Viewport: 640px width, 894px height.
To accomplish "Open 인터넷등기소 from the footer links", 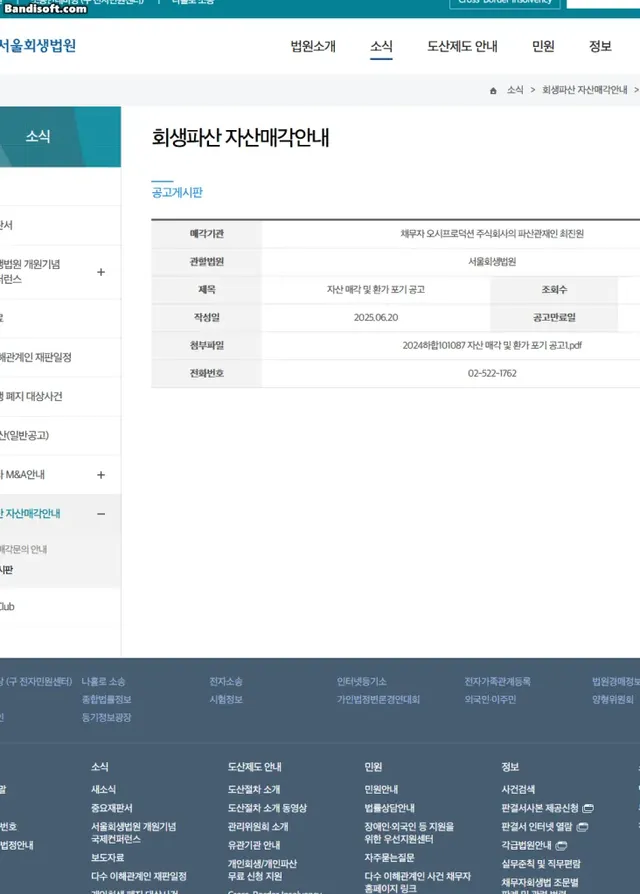I will [x=361, y=682].
